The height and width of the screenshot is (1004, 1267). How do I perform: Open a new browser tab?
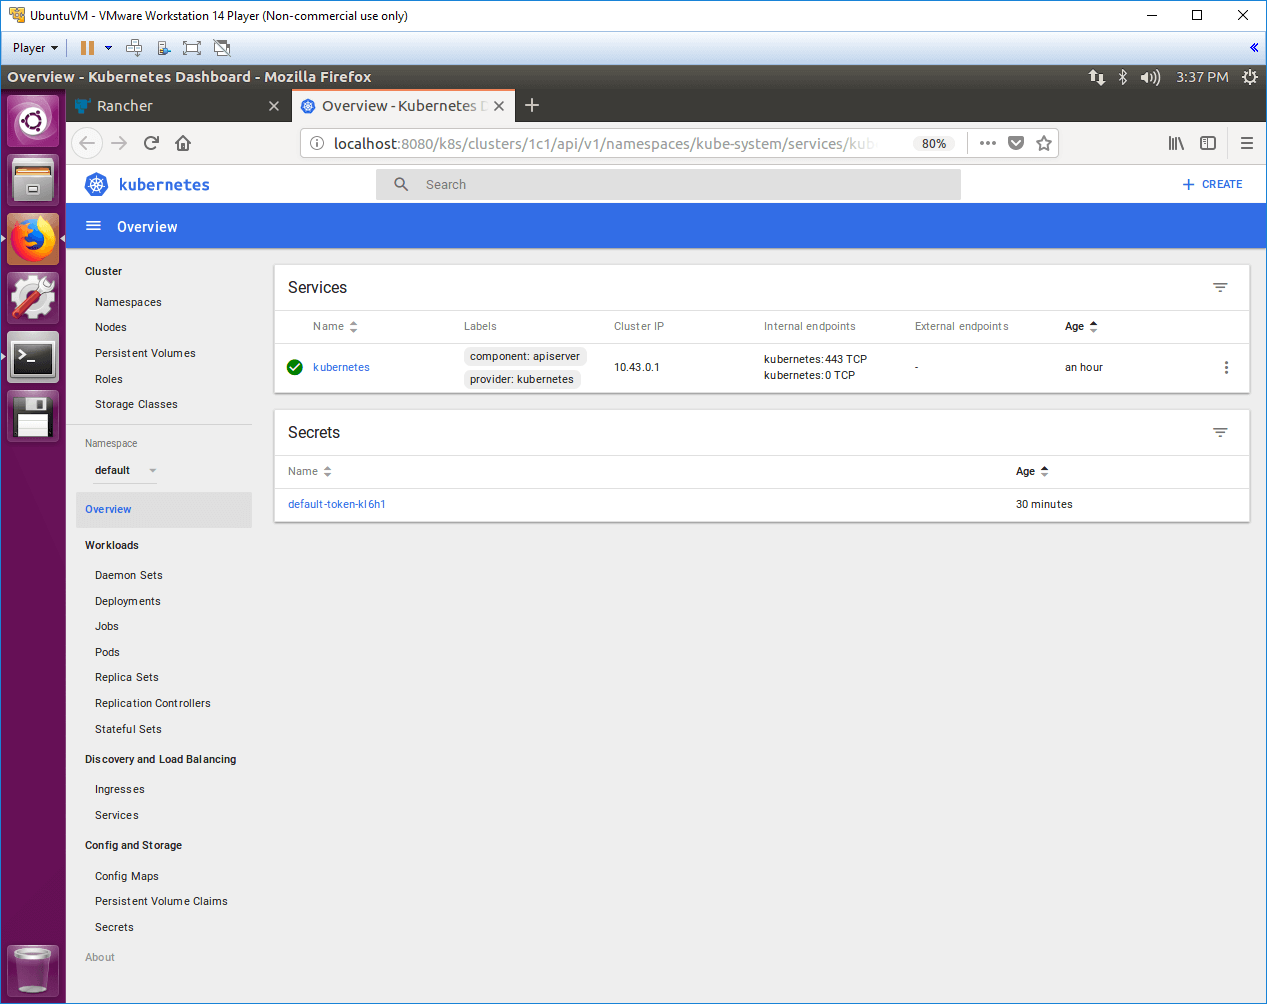[x=532, y=105]
